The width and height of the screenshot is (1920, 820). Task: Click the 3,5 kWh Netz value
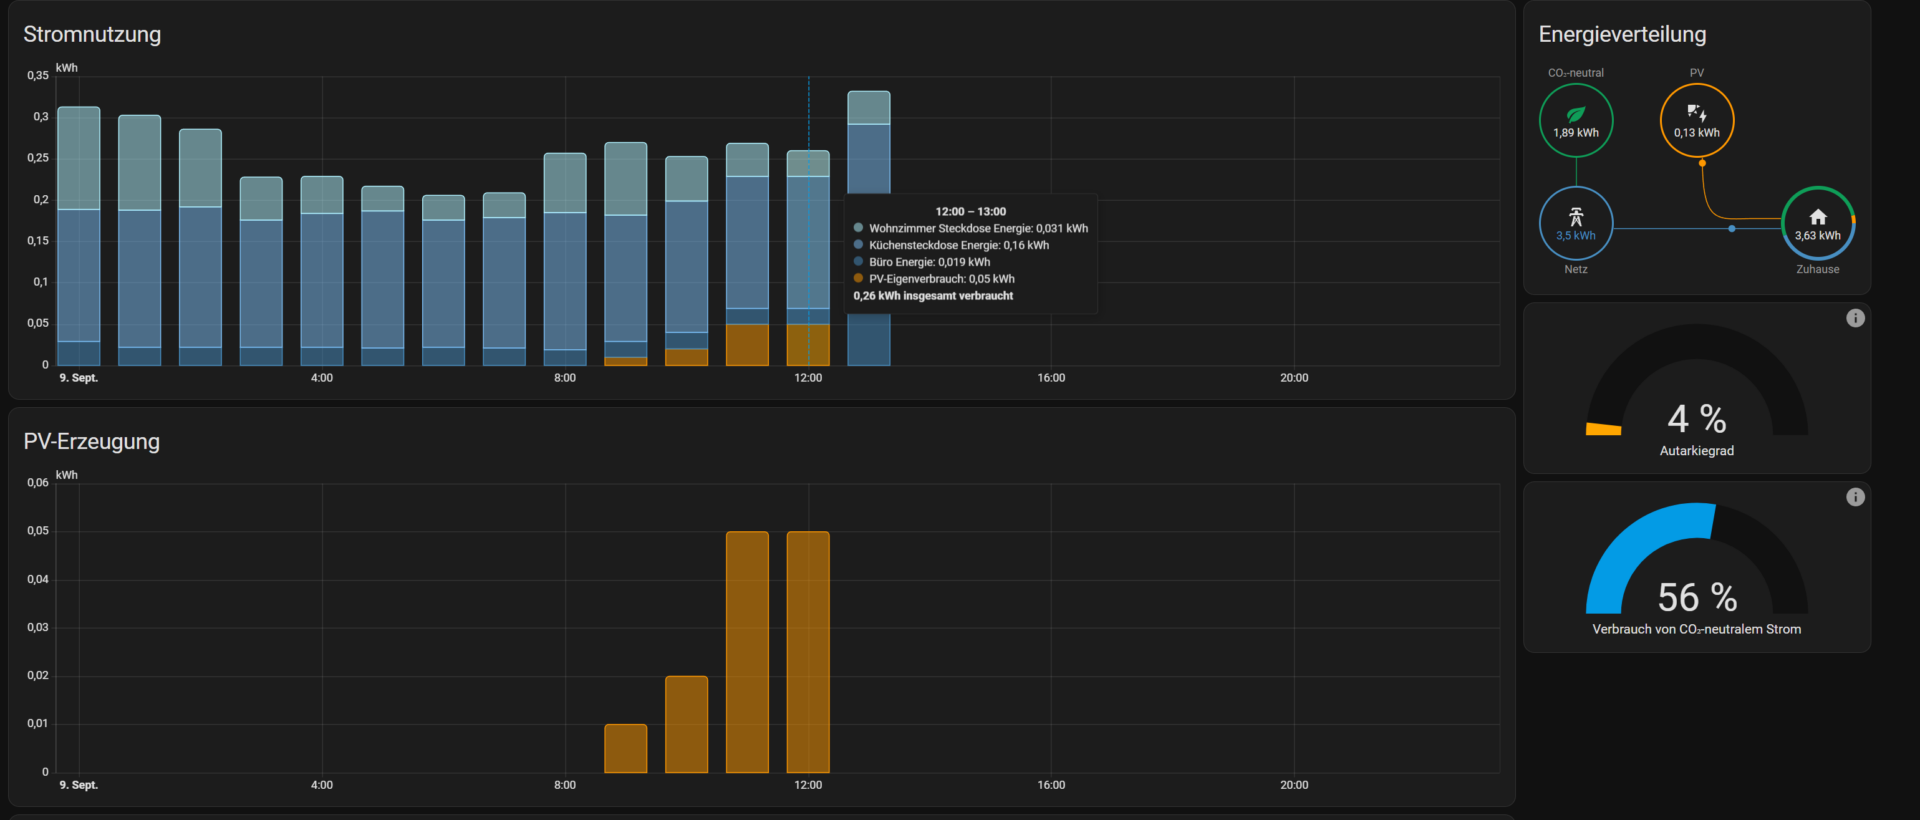pyautogui.click(x=1576, y=236)
